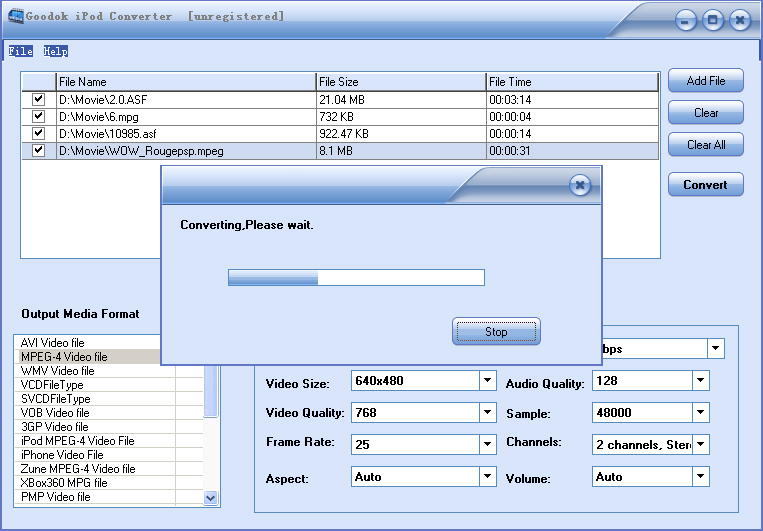Click the format list scrollbar down arrow

[210, 498]
